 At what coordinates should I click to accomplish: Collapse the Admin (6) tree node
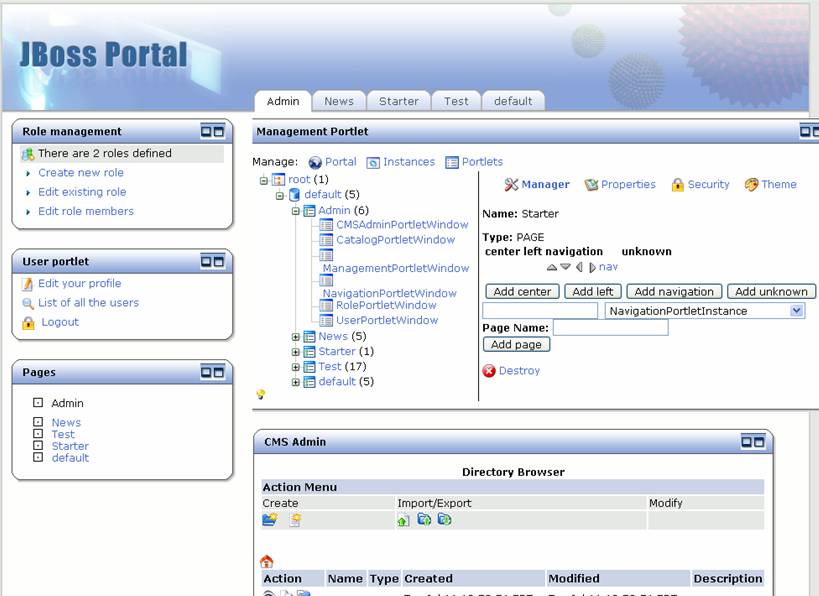[296, 211]
